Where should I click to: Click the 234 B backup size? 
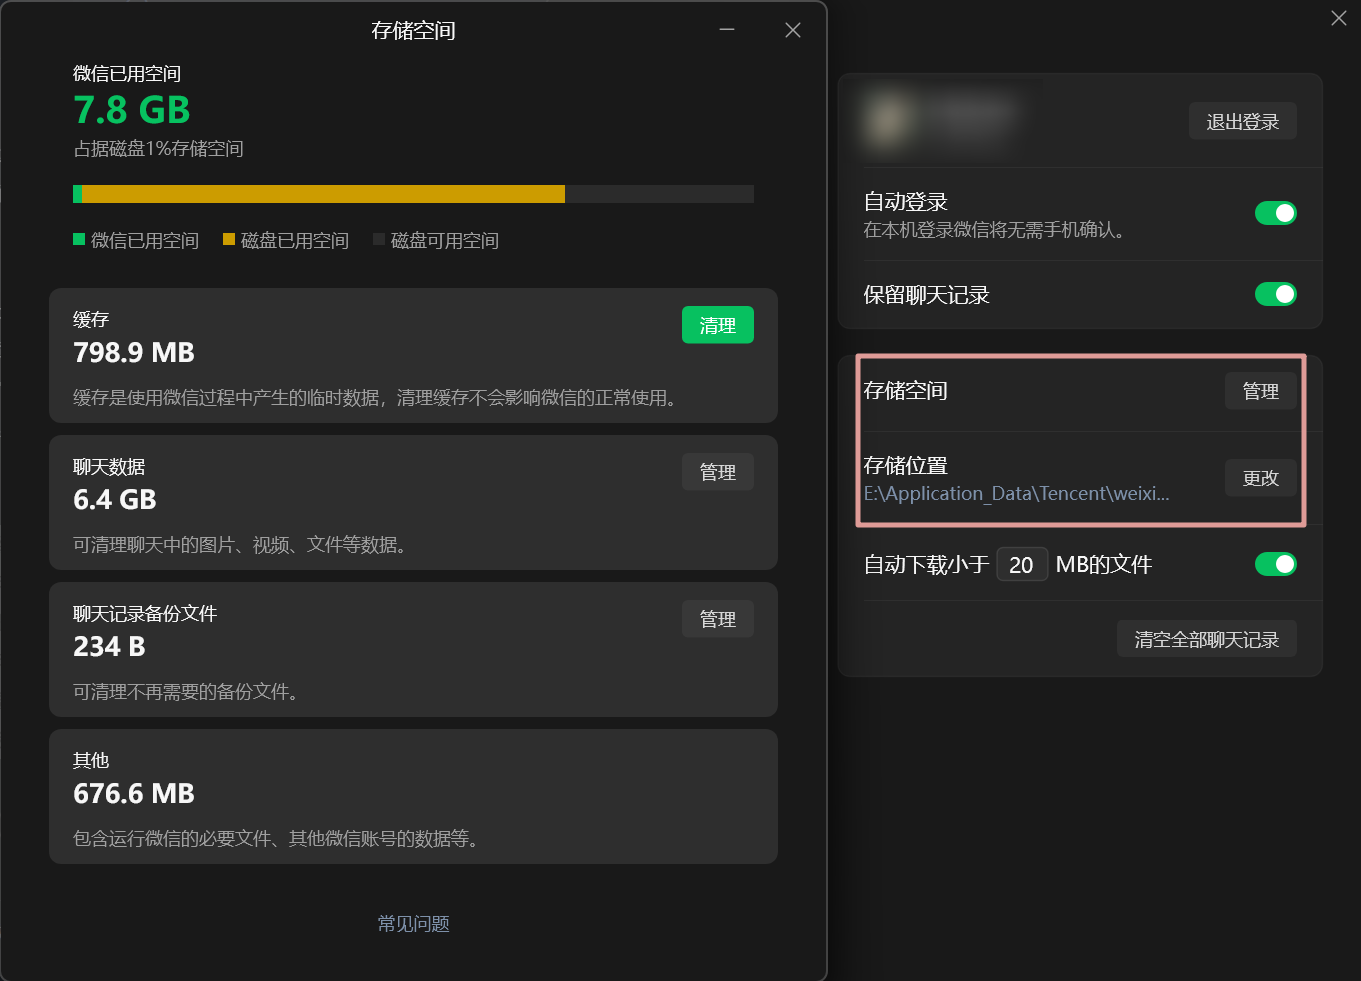pyautogui.click(x=109, y=647)
